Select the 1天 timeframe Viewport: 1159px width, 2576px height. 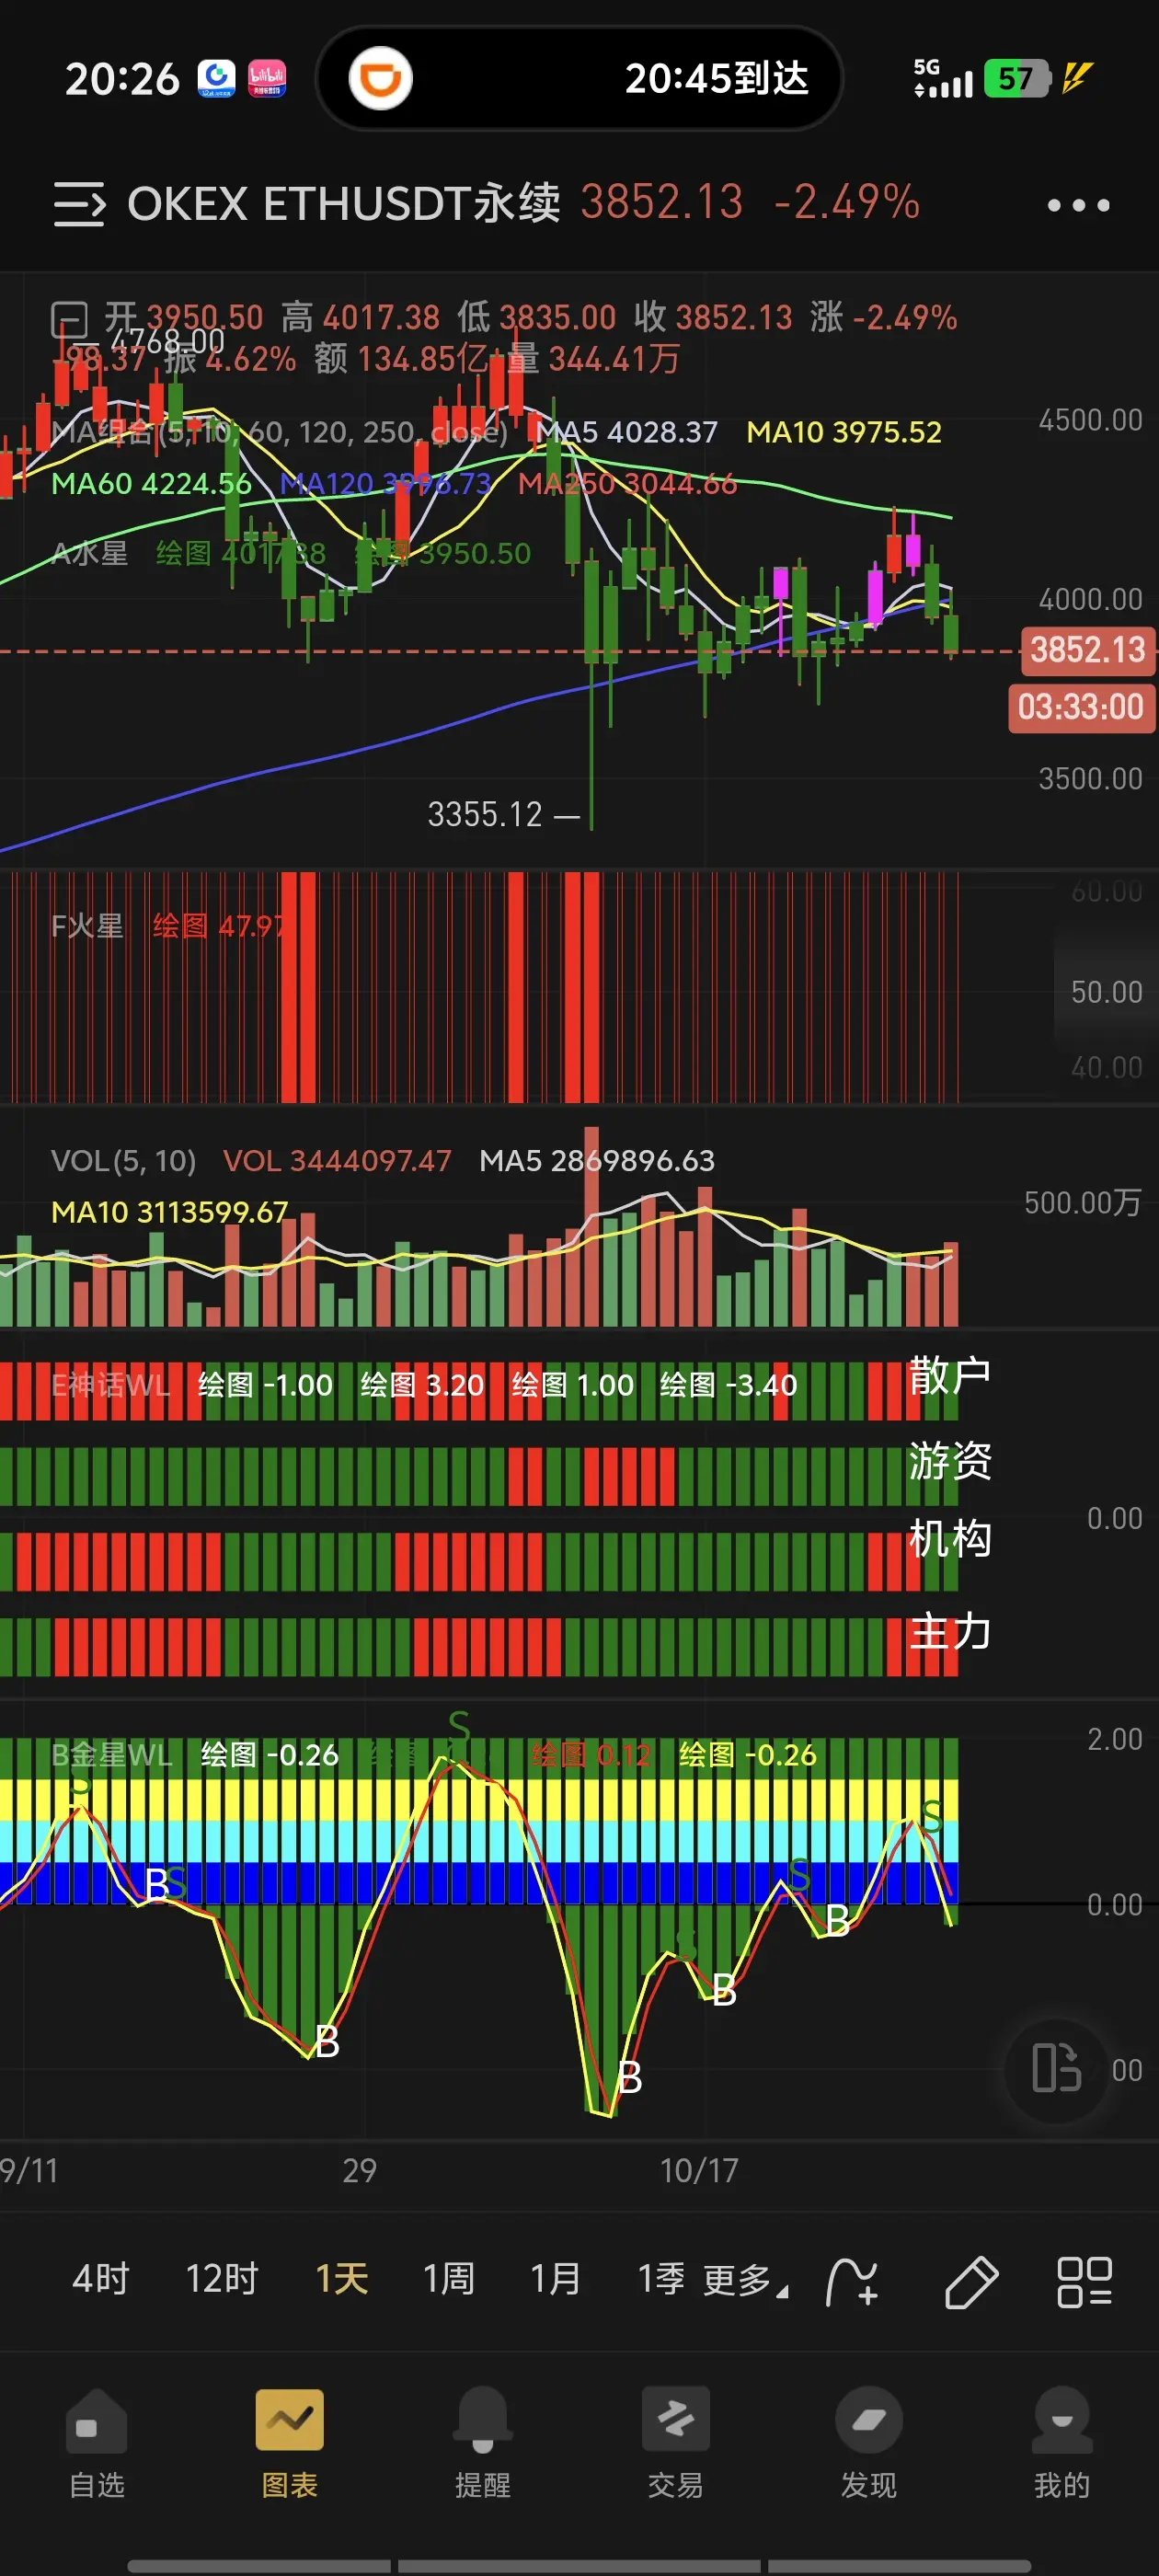[x=342, y=2280]
